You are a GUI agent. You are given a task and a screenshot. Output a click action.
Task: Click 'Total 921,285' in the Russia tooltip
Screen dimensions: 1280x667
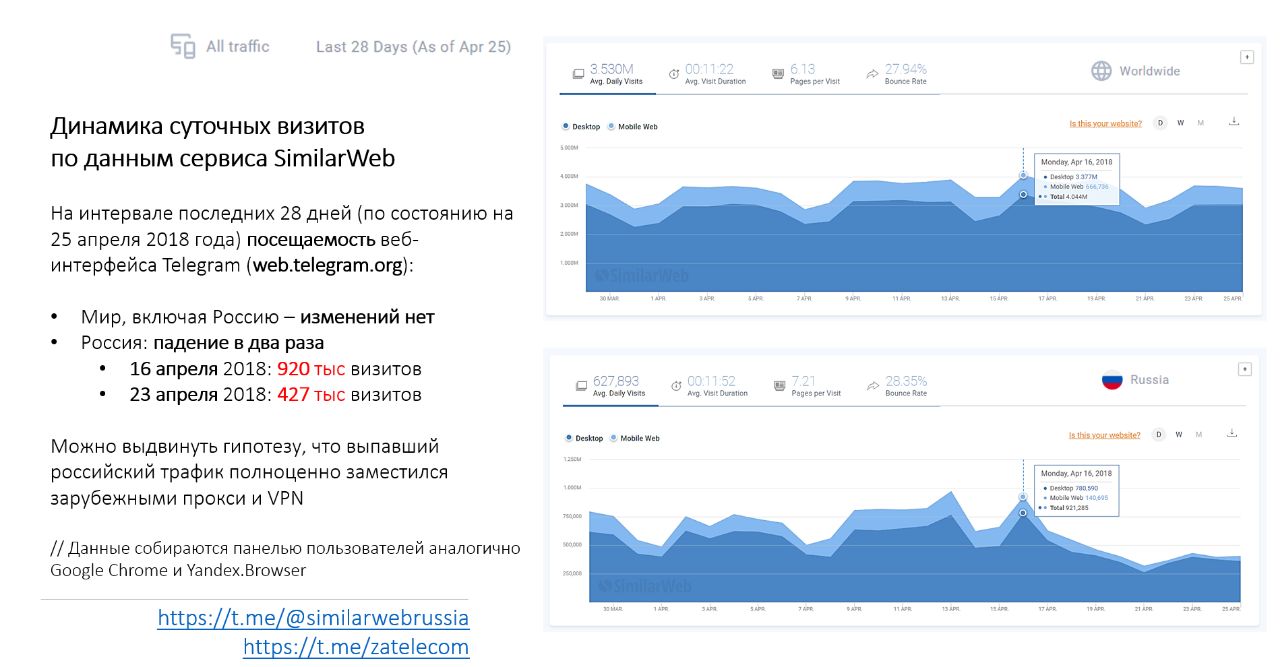(x=1070, y=507)
